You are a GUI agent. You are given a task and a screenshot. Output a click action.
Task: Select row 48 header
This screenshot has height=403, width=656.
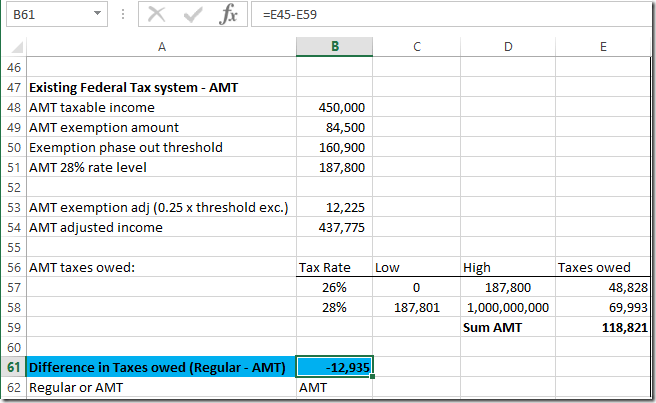[14, 108]
